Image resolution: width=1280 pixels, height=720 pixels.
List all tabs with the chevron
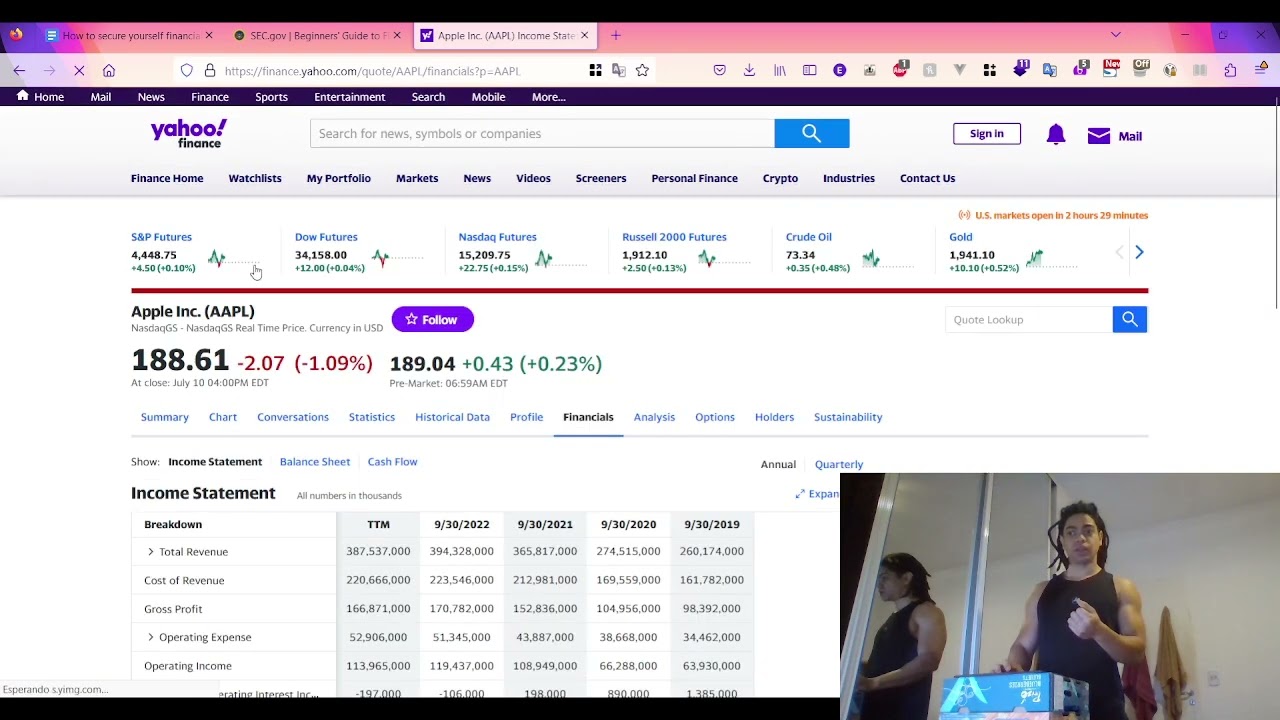click(x=1116, y=35)
